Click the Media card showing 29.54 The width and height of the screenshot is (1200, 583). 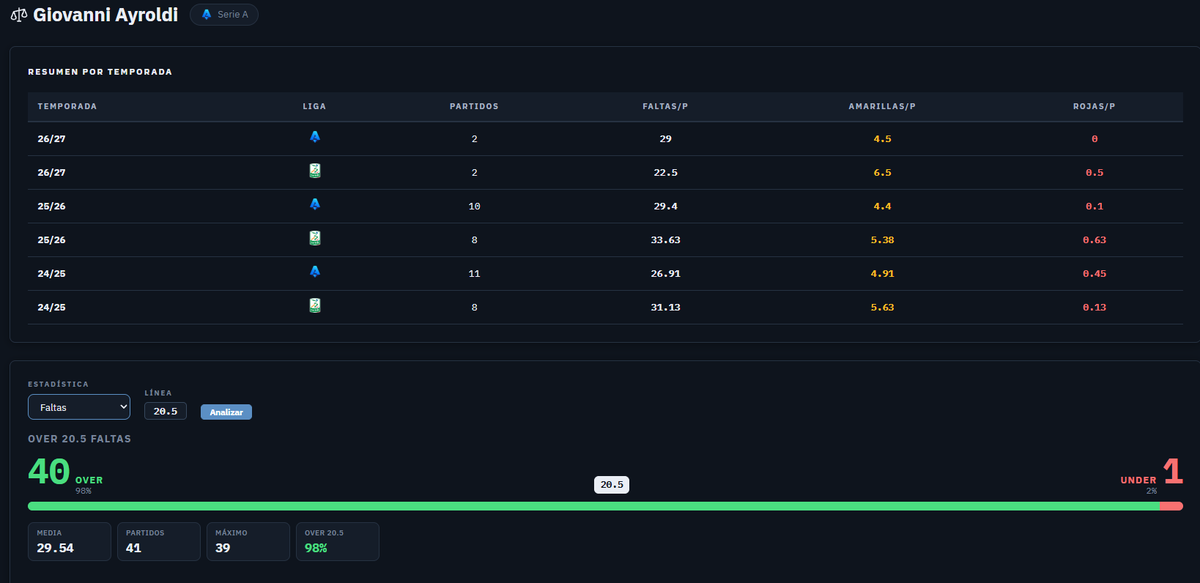click(x=70, y=542)
